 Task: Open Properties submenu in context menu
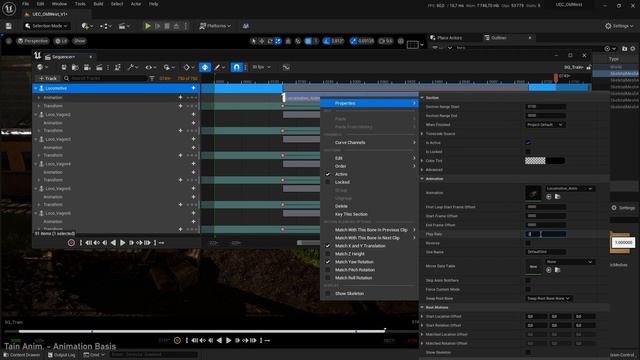[369, 103]
